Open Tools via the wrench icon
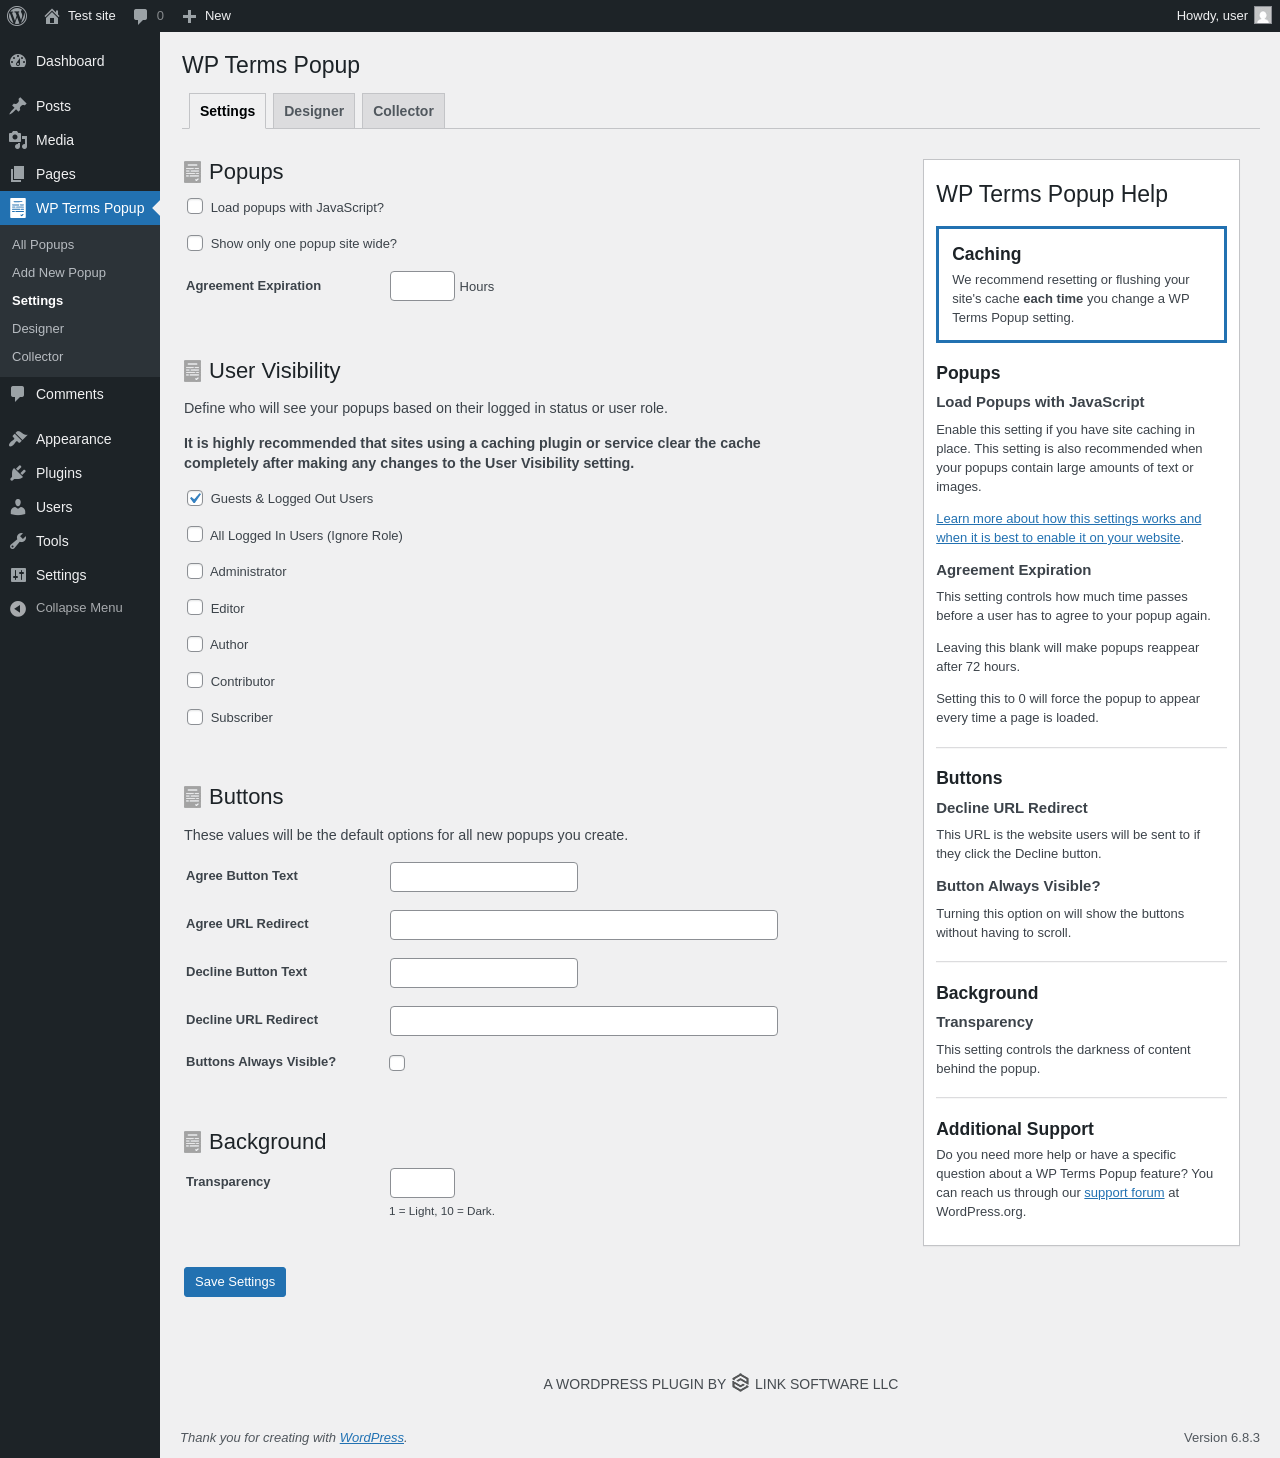Viewport: 1280px width, 1458px height. [18, 541]
